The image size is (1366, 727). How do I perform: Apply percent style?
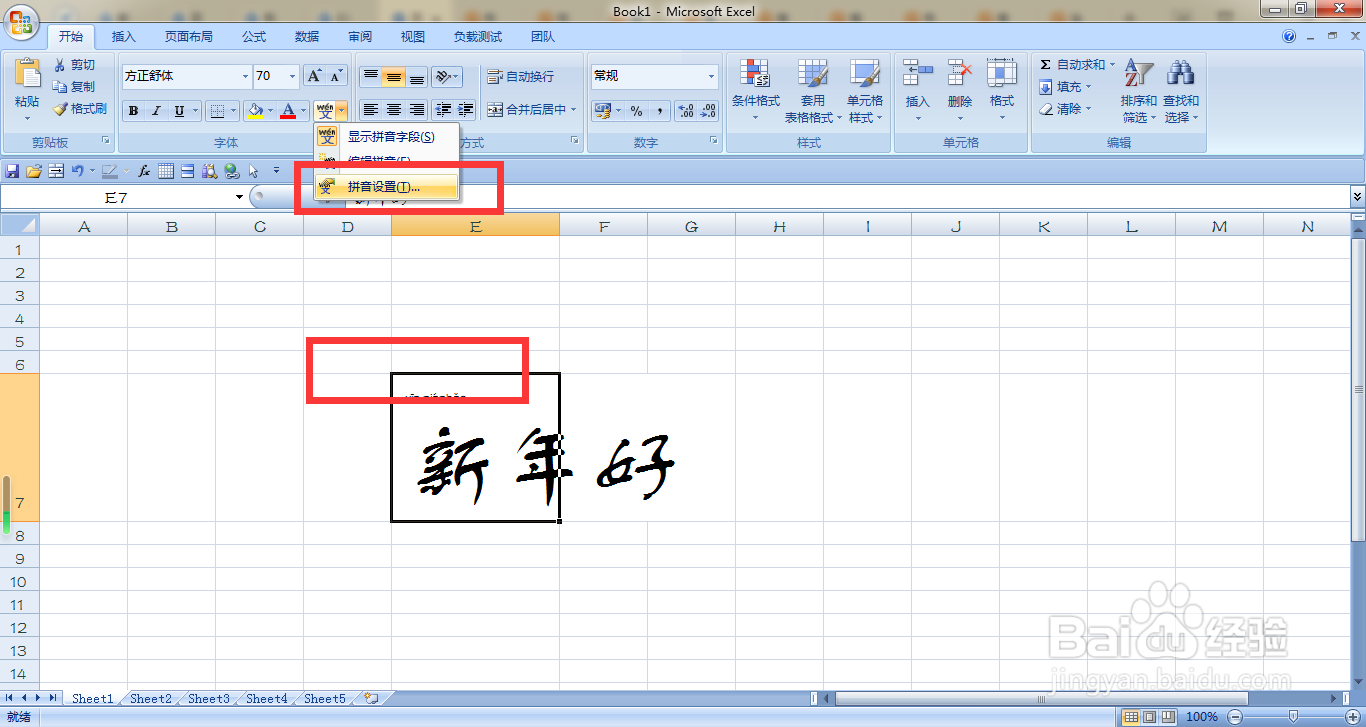pos(637,111)
